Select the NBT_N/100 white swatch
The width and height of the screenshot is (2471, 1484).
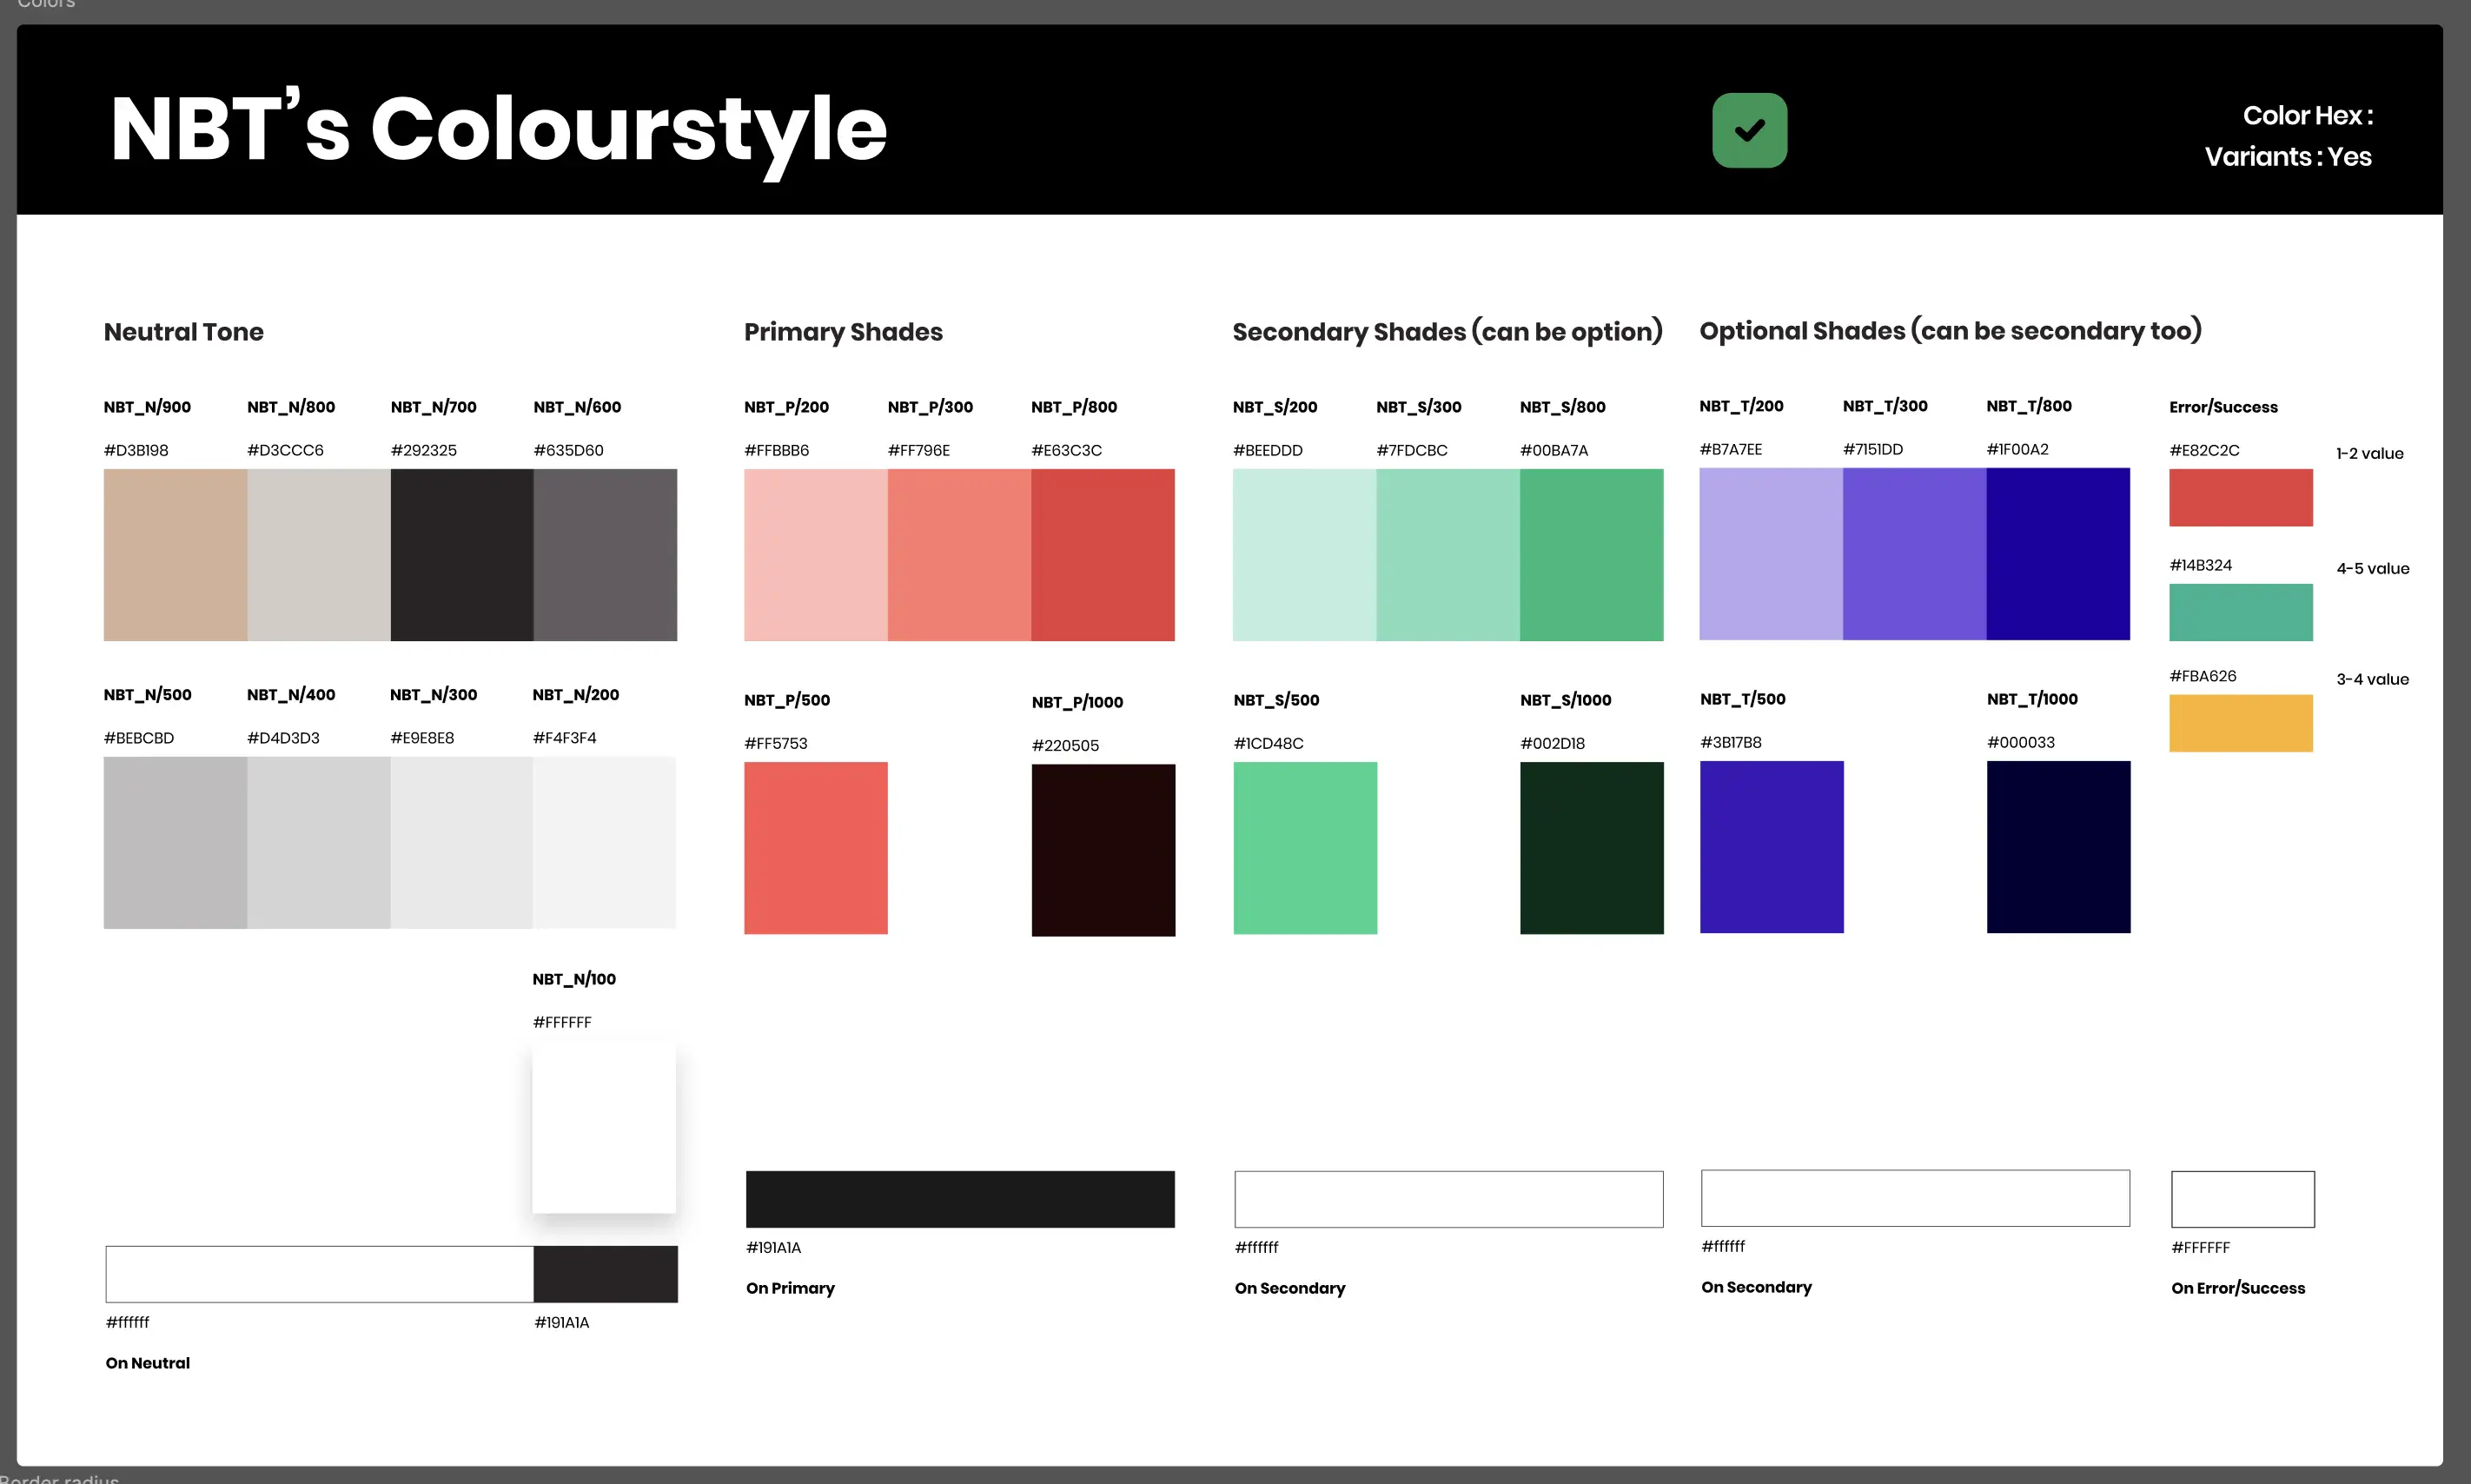(x=604, y=1128)
